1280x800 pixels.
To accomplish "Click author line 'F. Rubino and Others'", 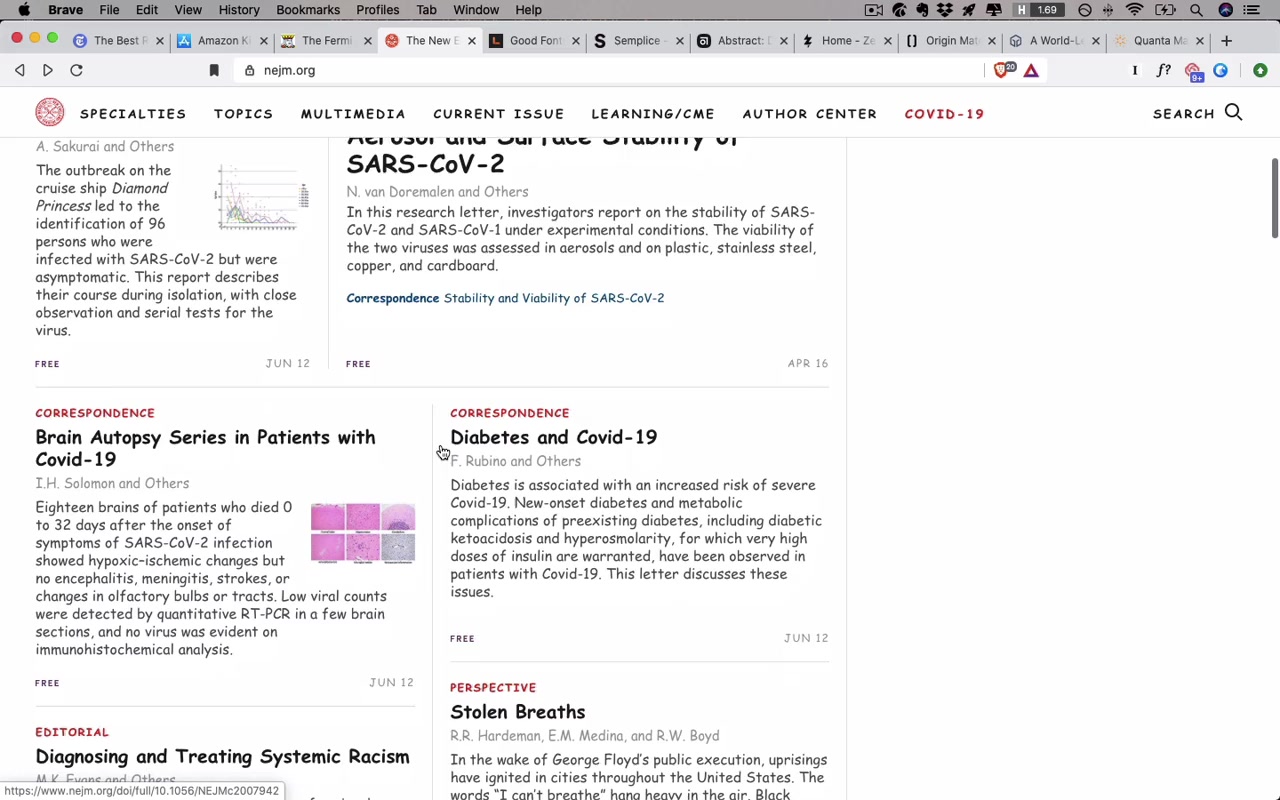I will 515,462.
